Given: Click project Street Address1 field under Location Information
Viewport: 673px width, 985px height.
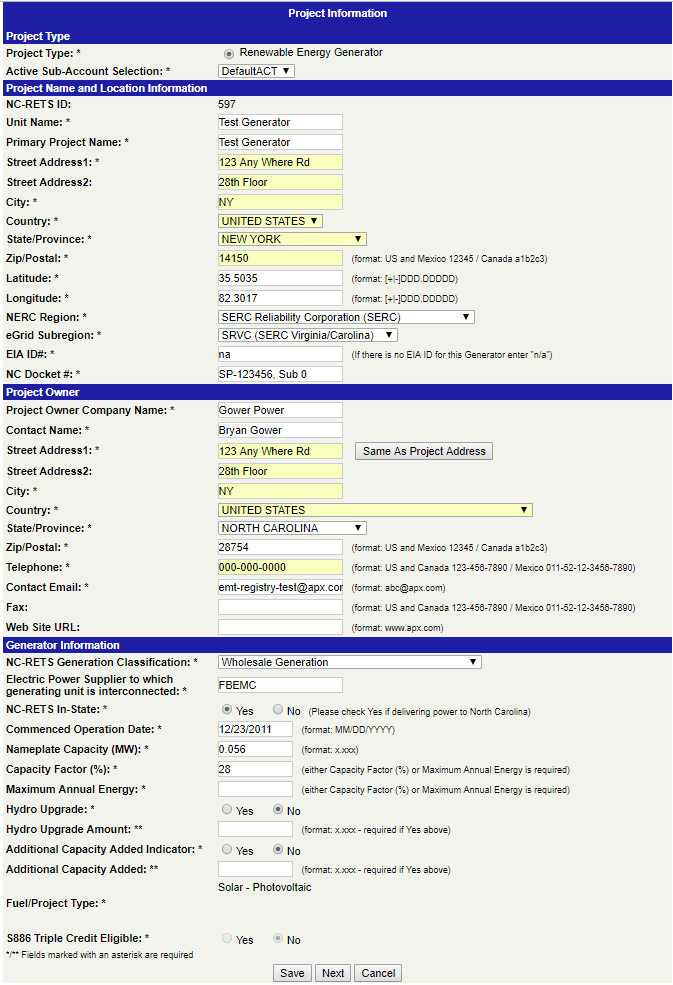Looking at the screenshot, I should click(280, 162).
